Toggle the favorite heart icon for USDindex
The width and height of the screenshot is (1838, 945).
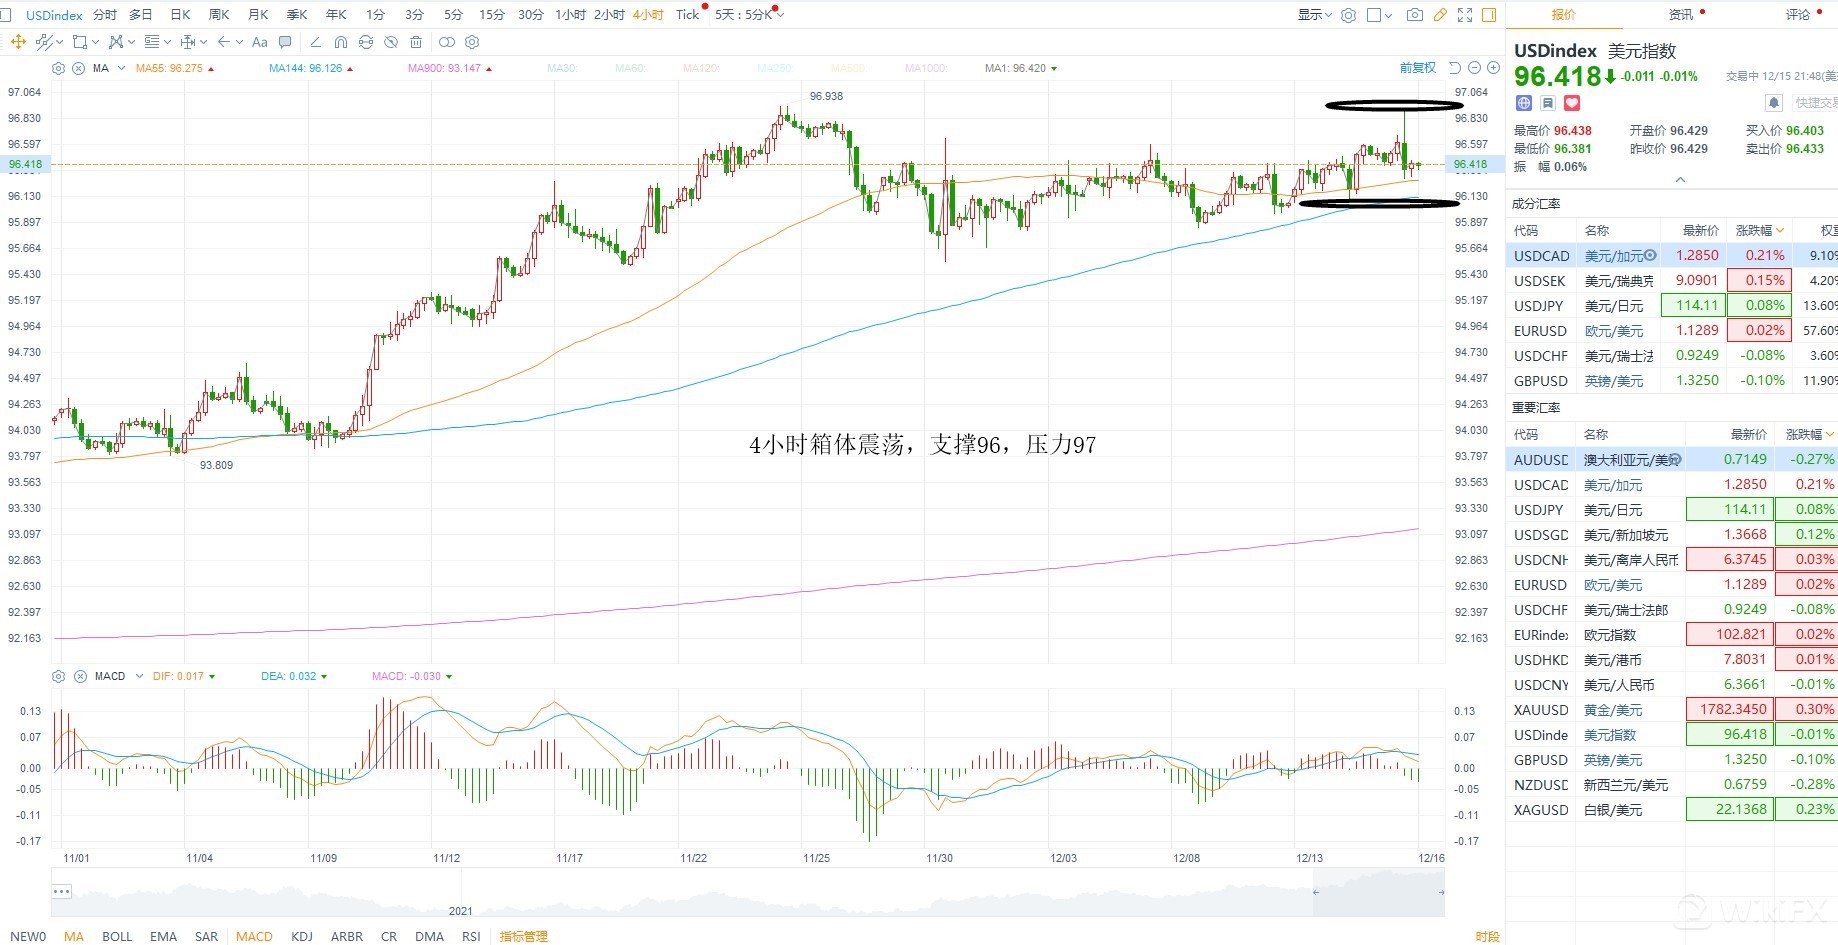pyautogui.click(x=1571, y=103)
